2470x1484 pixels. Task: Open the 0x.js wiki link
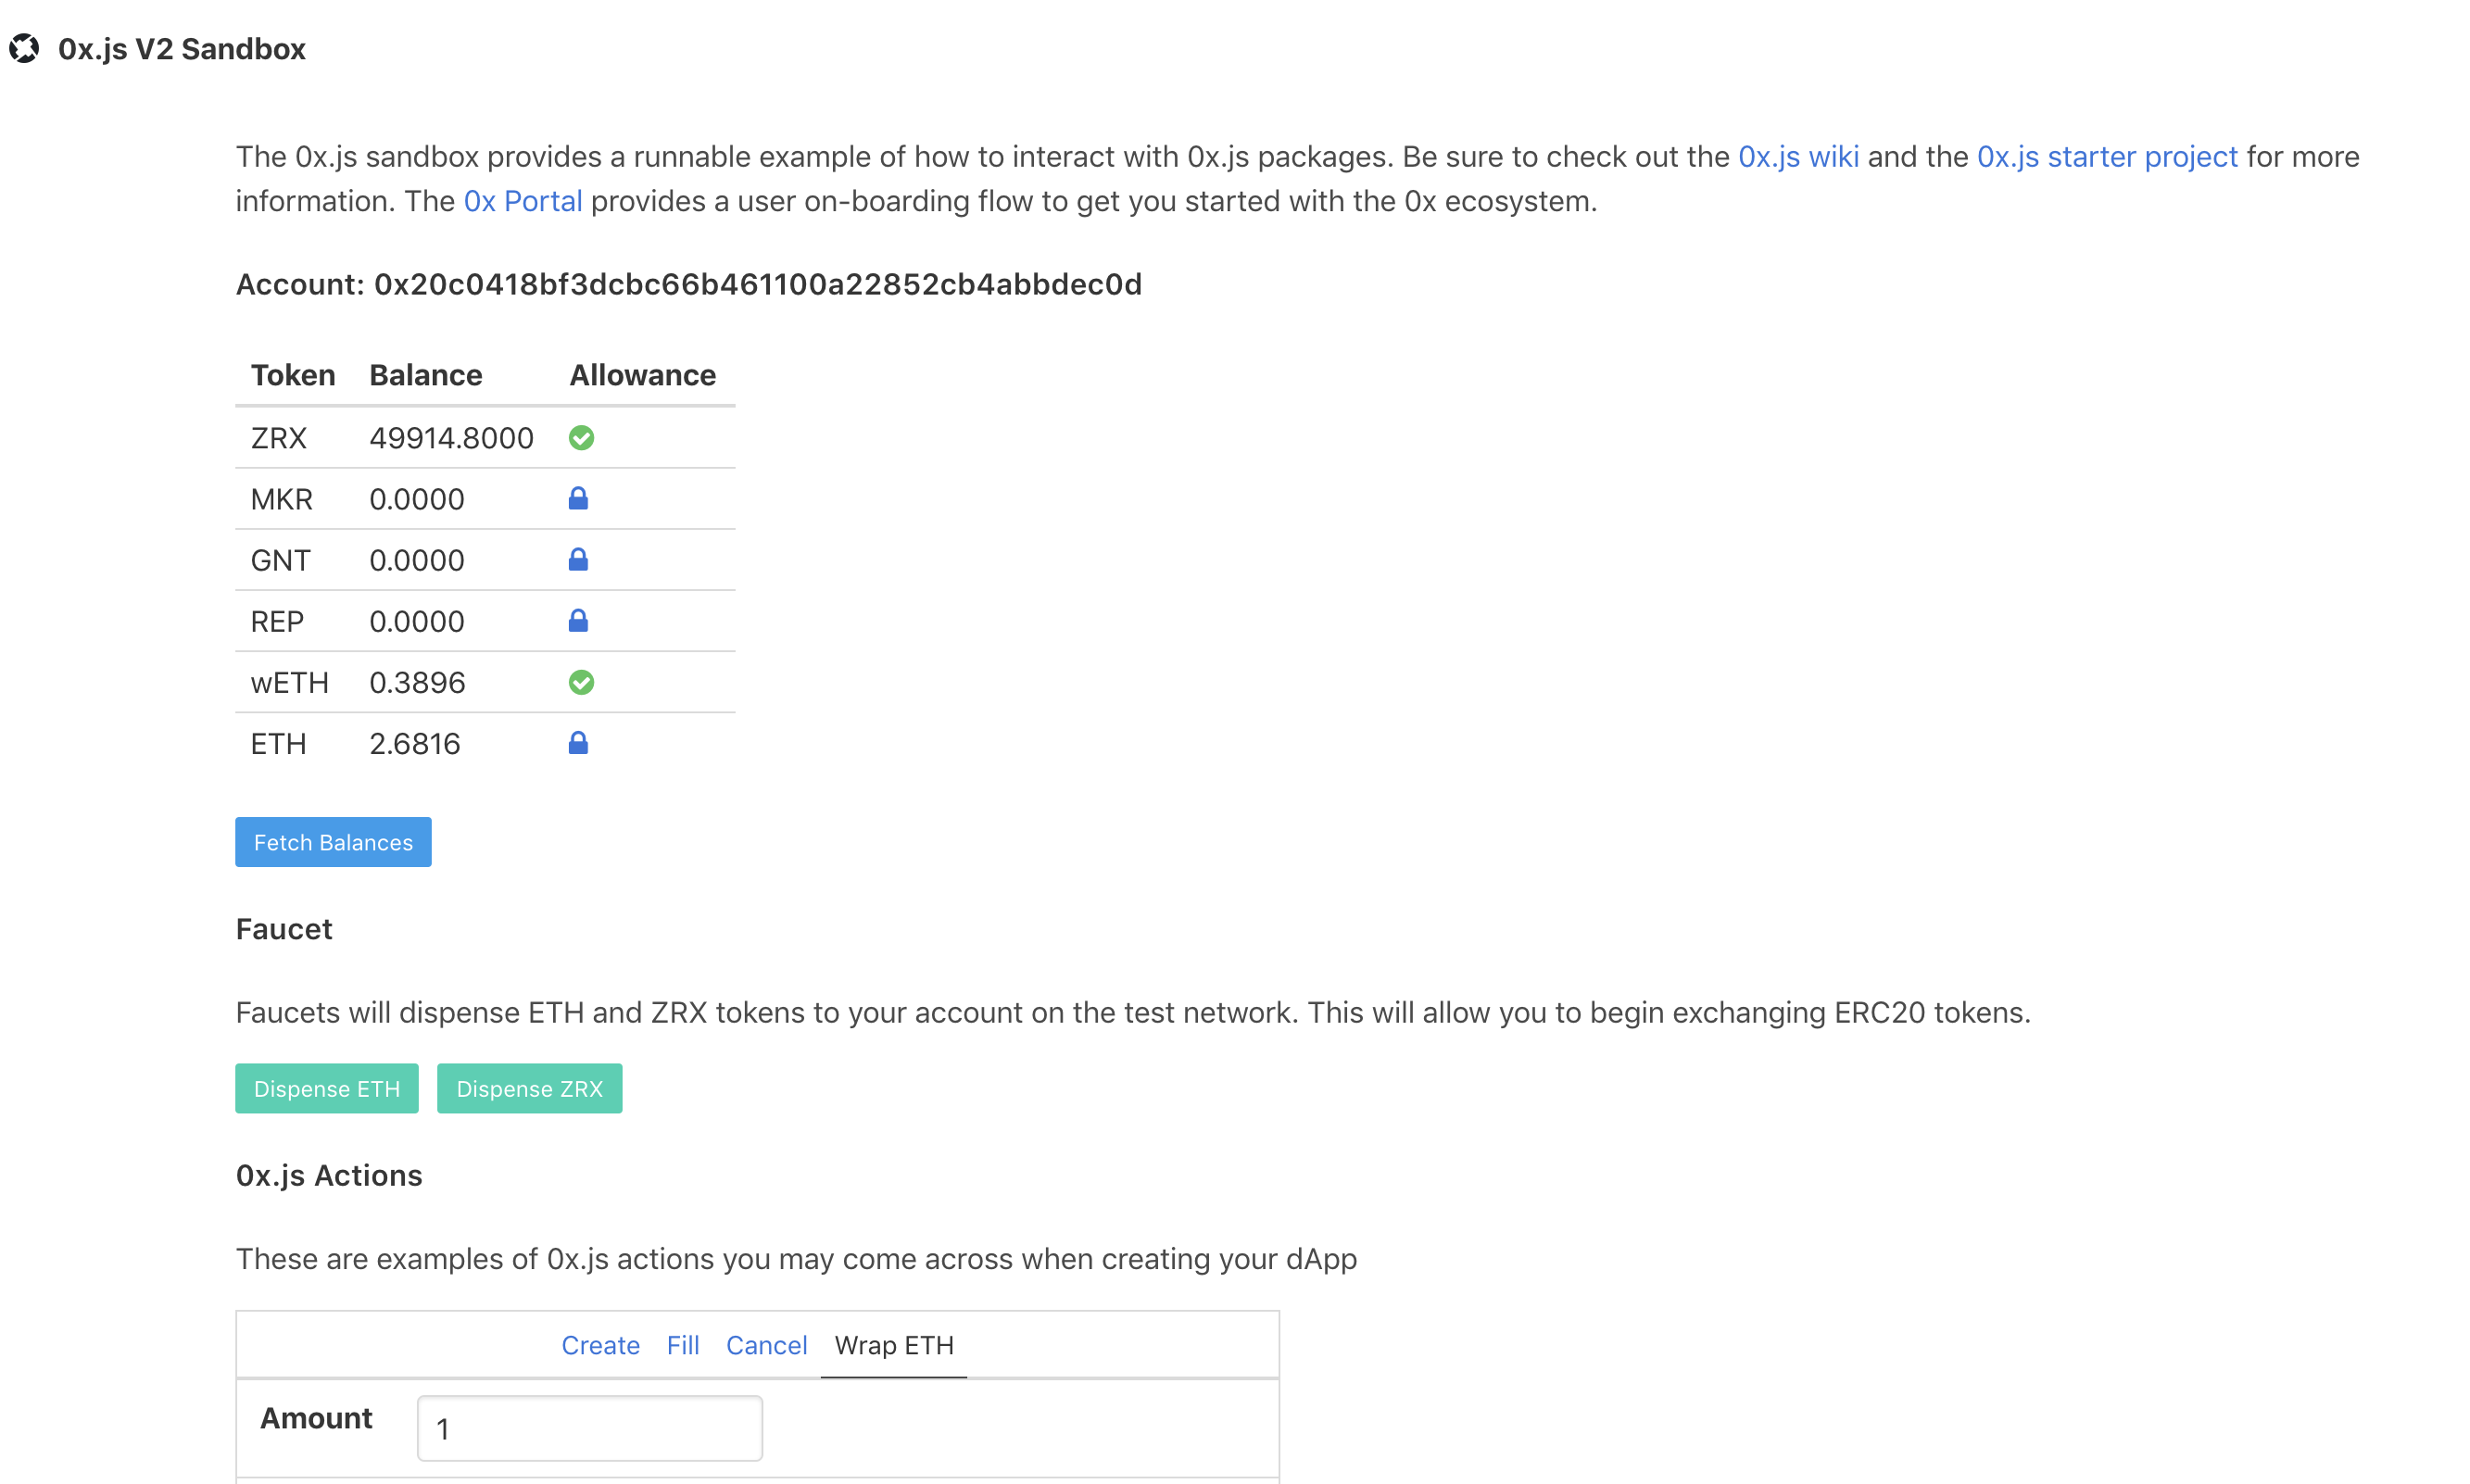[x=1797, y=156]
